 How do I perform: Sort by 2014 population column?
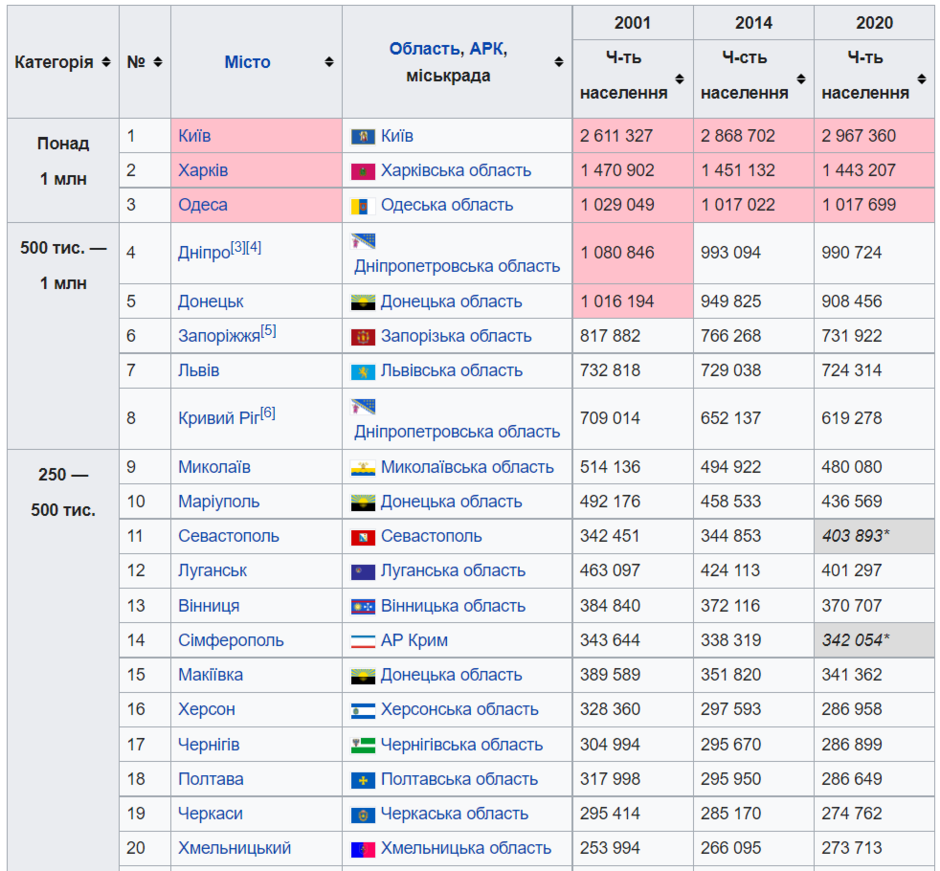800,79
